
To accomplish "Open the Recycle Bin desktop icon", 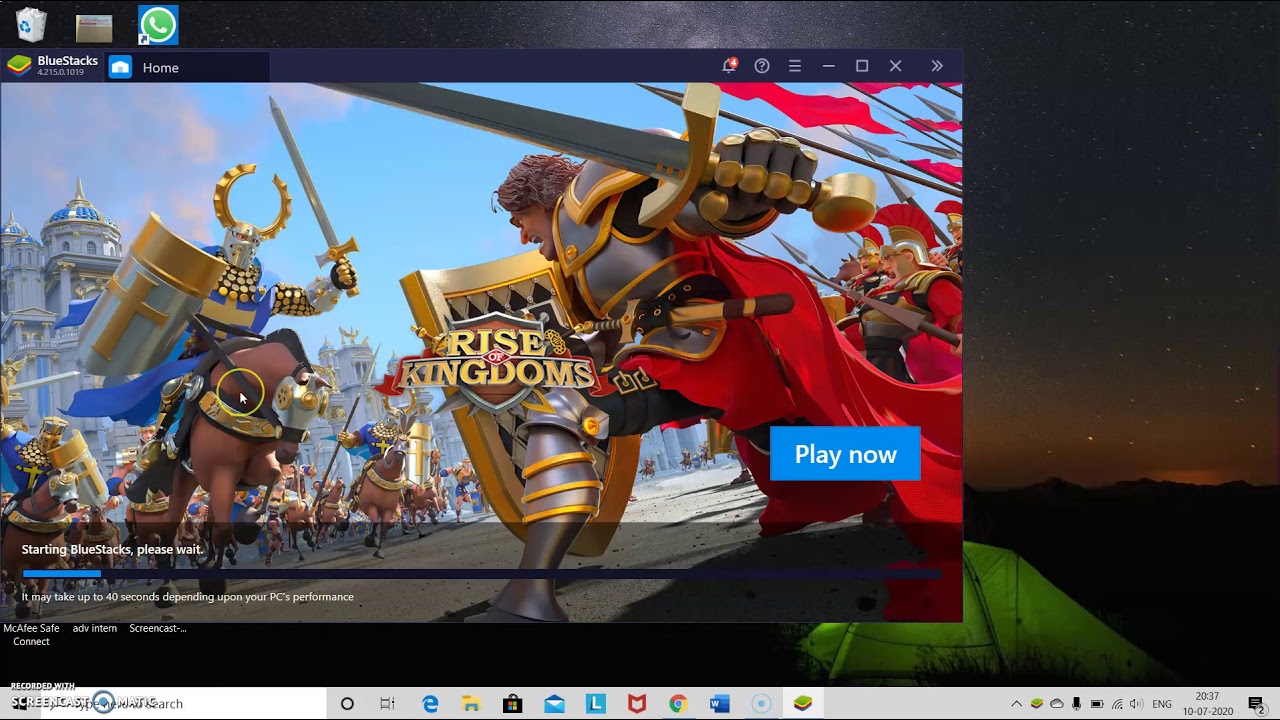I will 32,25.
